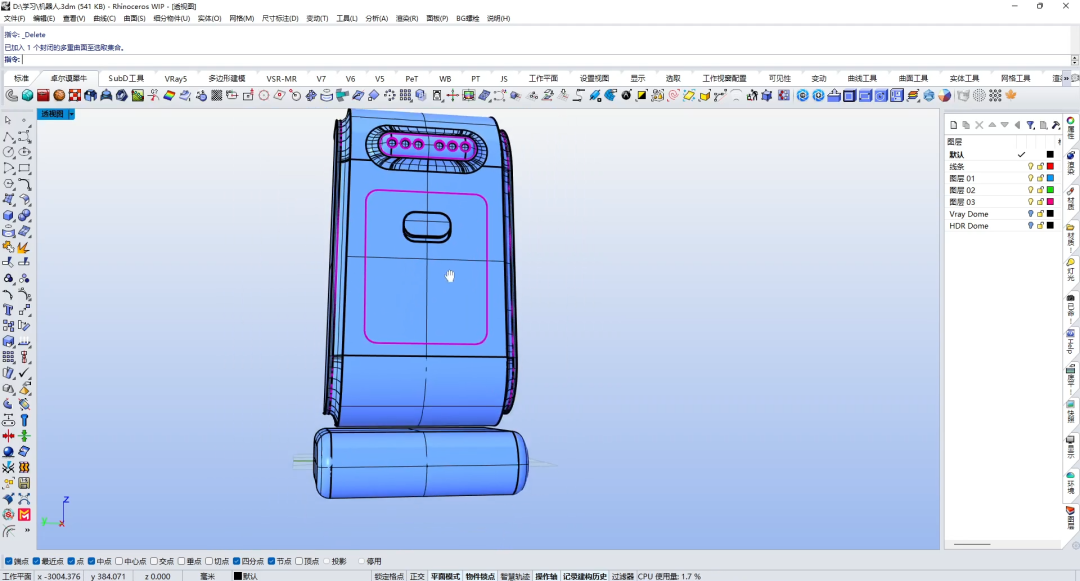
Task: Open the 文件(F) menu
Action: click(x=14, y=19)
